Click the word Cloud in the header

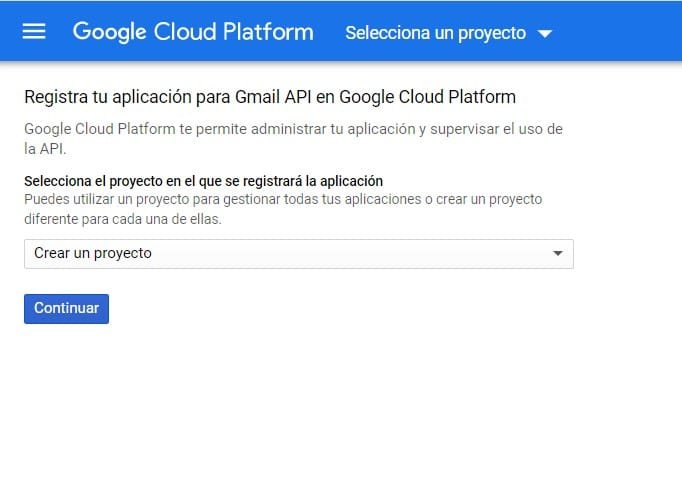tap(185, 32)
